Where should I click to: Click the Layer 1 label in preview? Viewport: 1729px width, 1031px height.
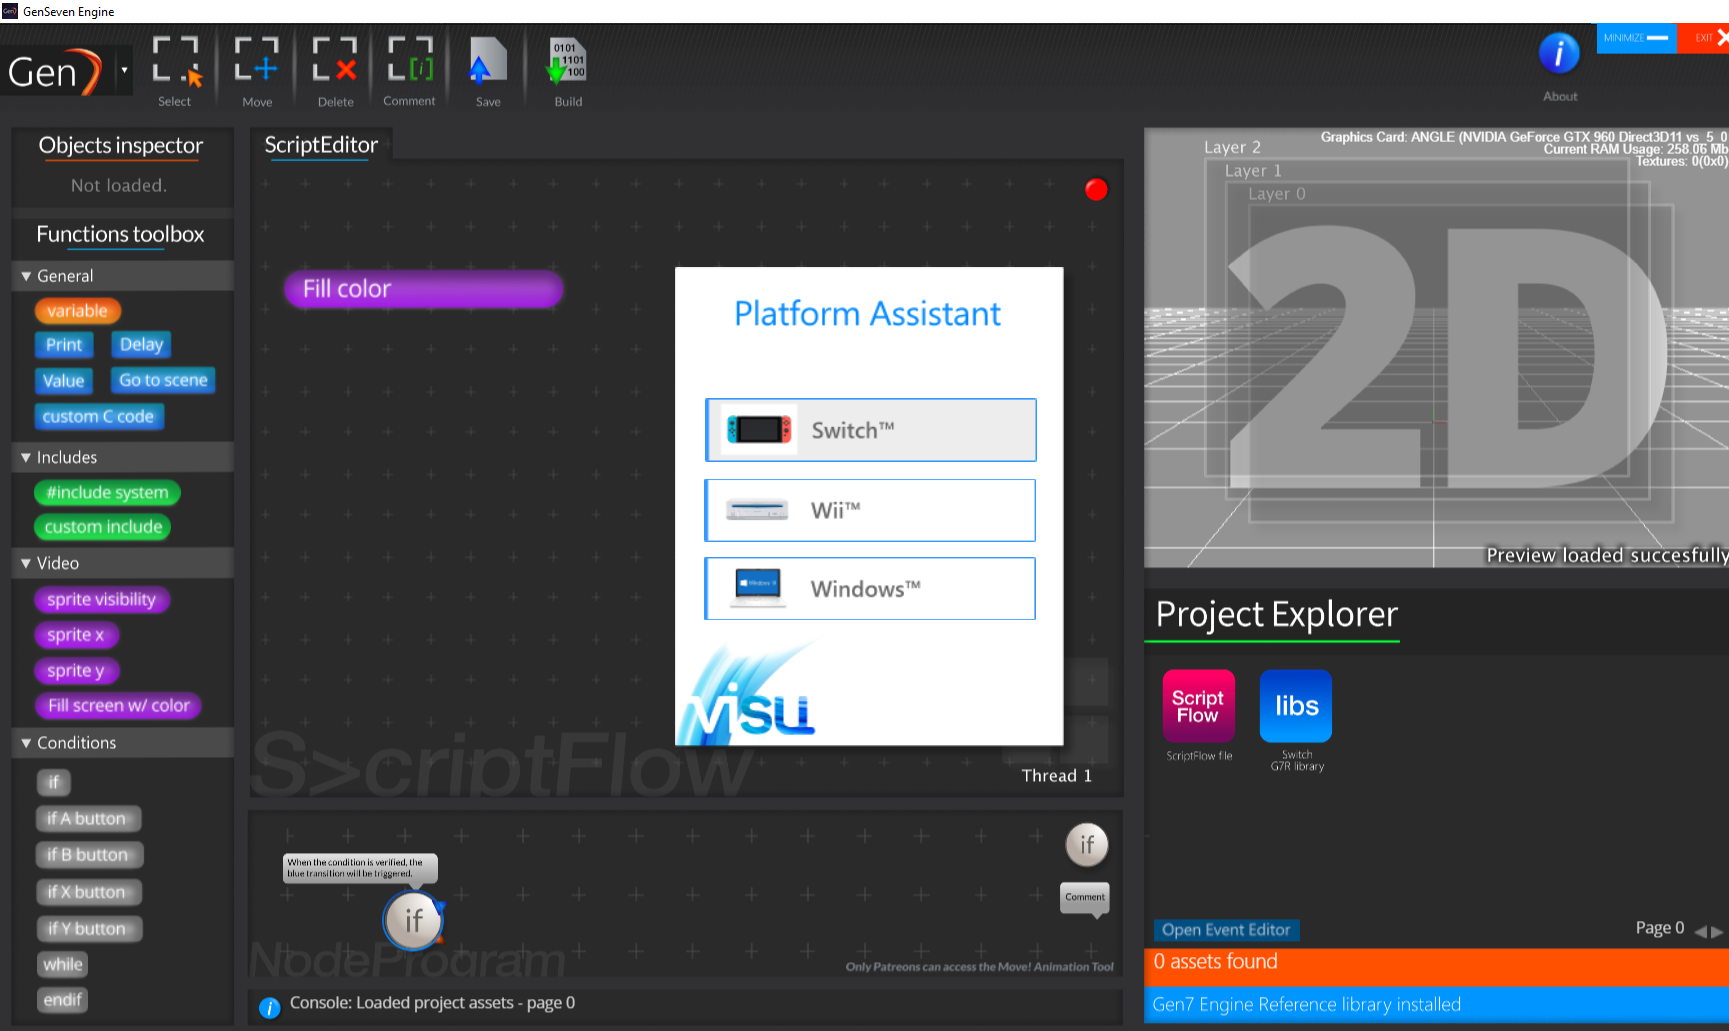[x=1253, y=171]
